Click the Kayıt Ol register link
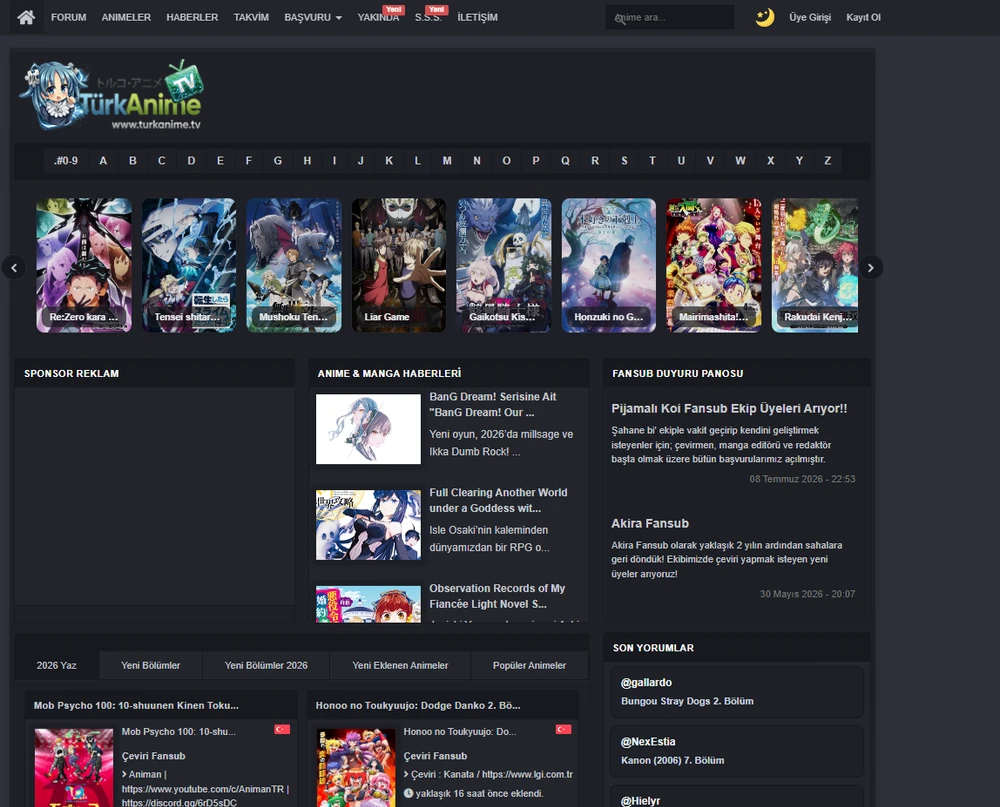 [x=863, y=17]
